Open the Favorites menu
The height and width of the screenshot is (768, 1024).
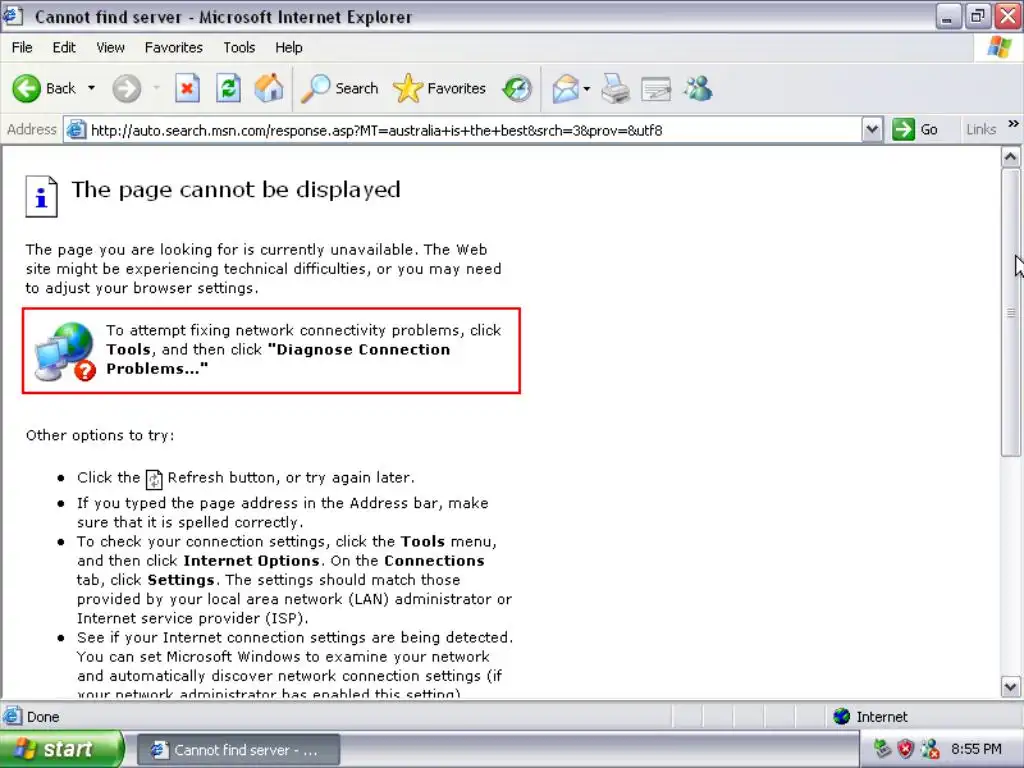(174, 48)
